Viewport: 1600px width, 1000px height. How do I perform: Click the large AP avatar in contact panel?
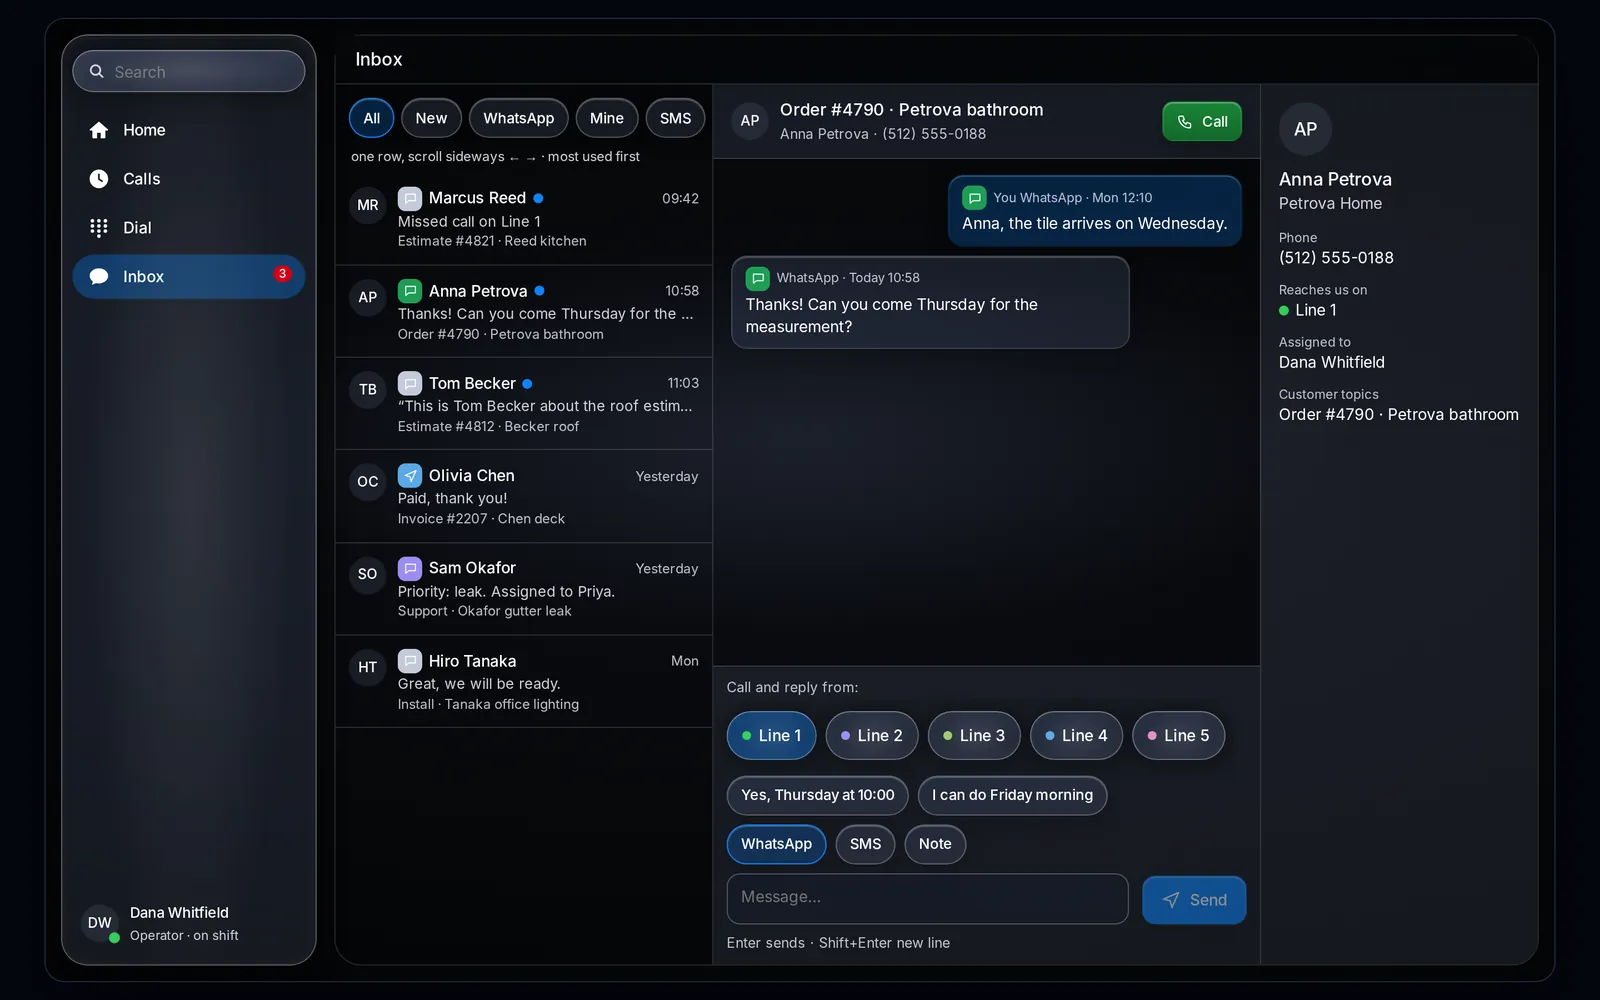[x=1305, y=129]
